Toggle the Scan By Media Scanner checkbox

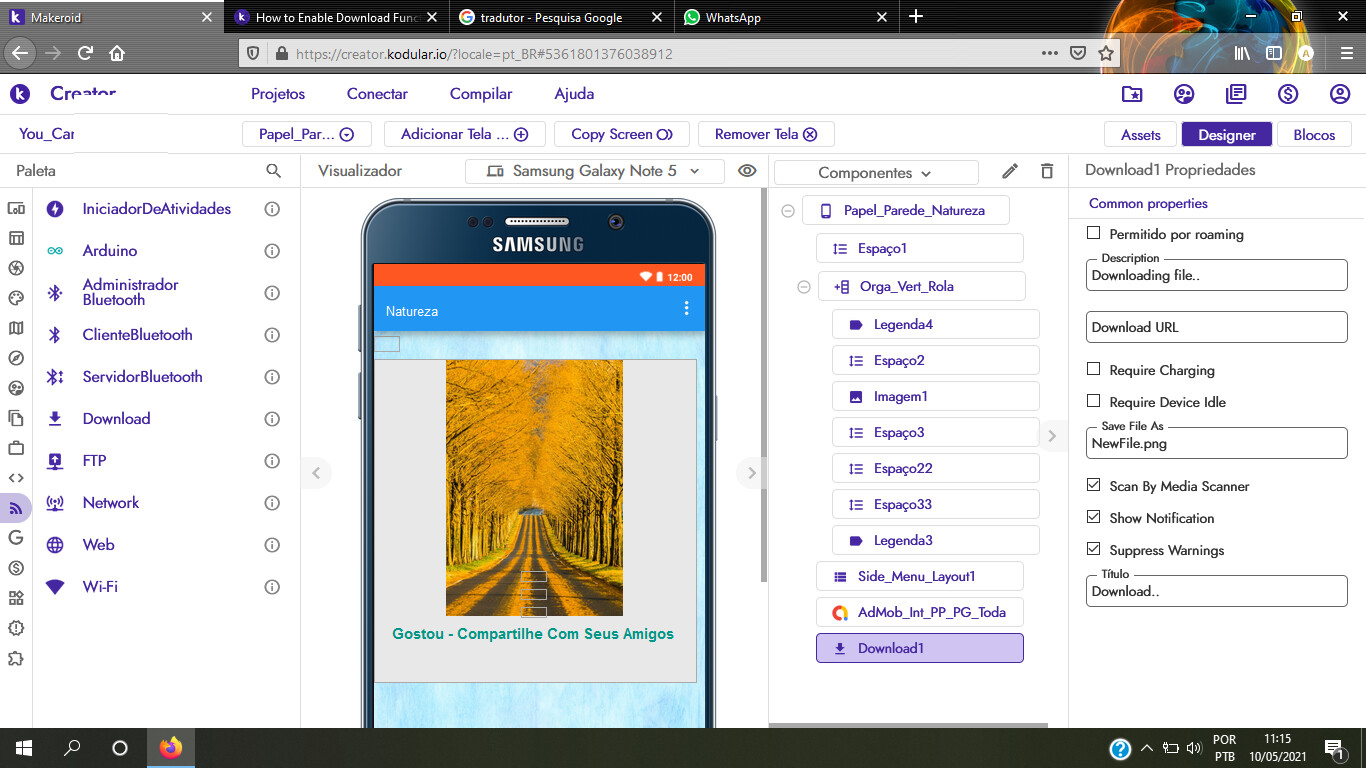[1093, 485]
